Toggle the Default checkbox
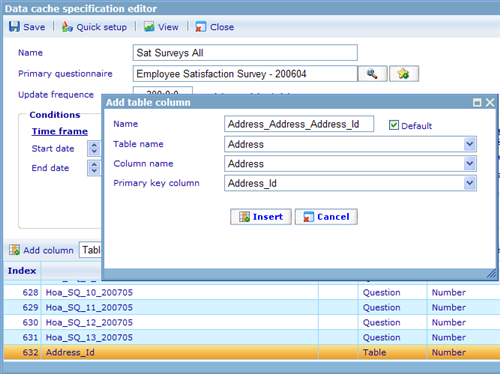Viewport: 500px width, 374px height. [x=394, y=125]
